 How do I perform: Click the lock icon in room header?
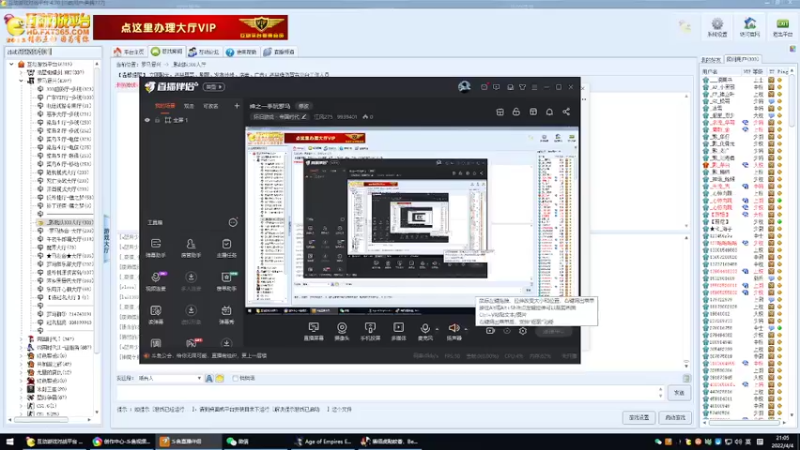click(516, 112)
